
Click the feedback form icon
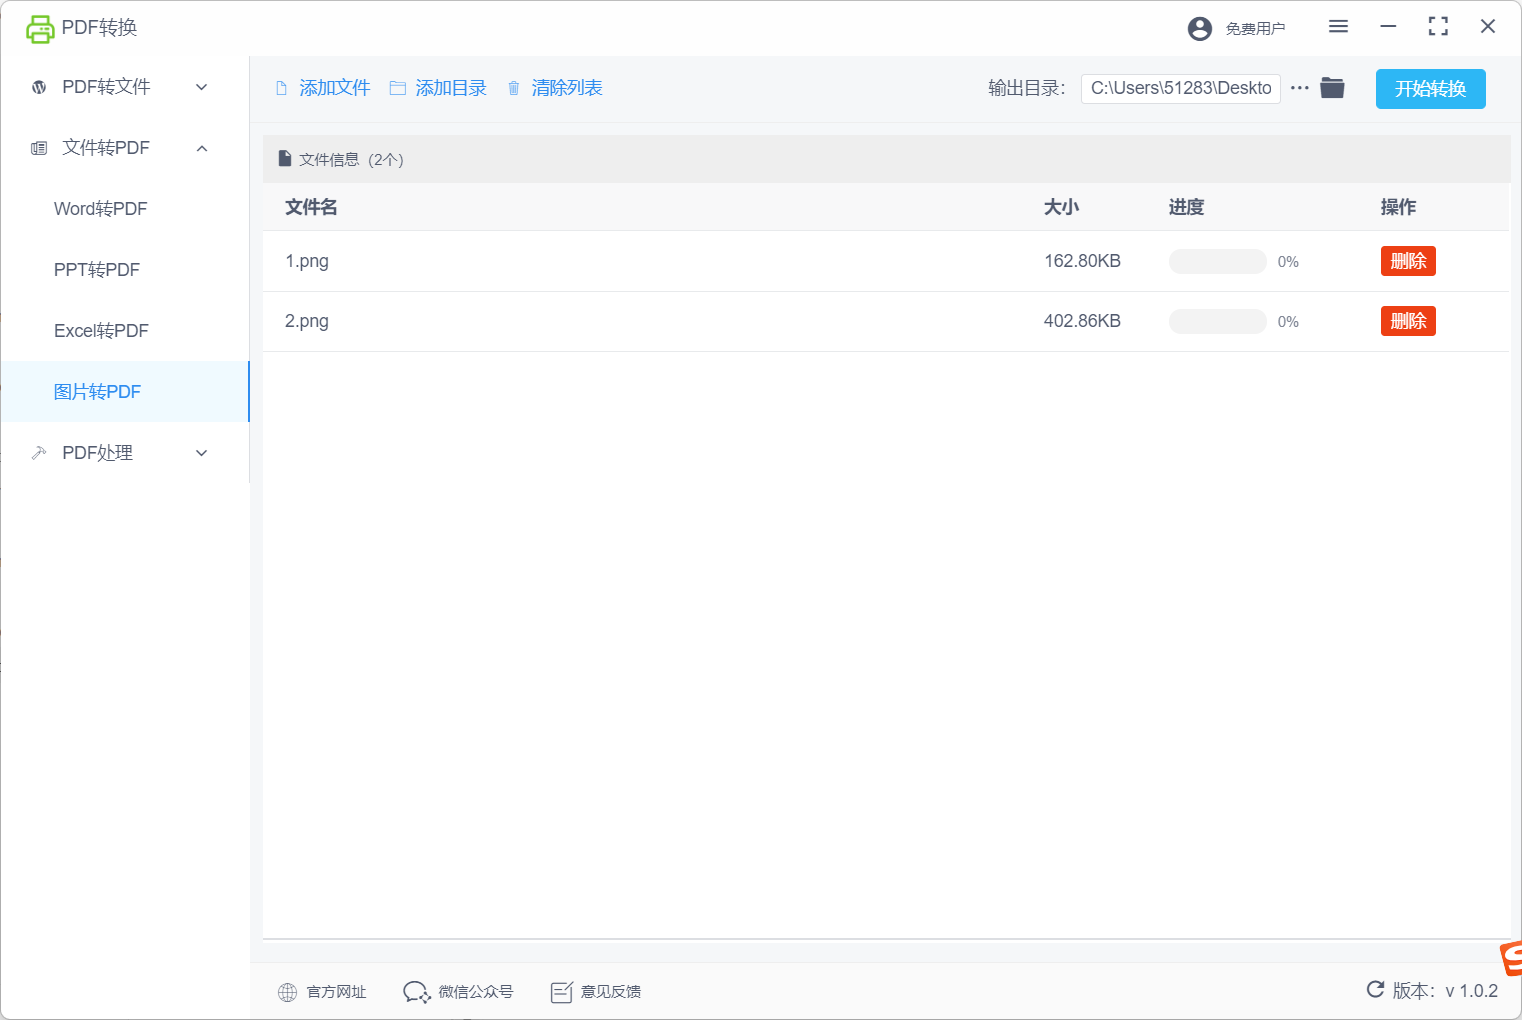pos(561,992)
